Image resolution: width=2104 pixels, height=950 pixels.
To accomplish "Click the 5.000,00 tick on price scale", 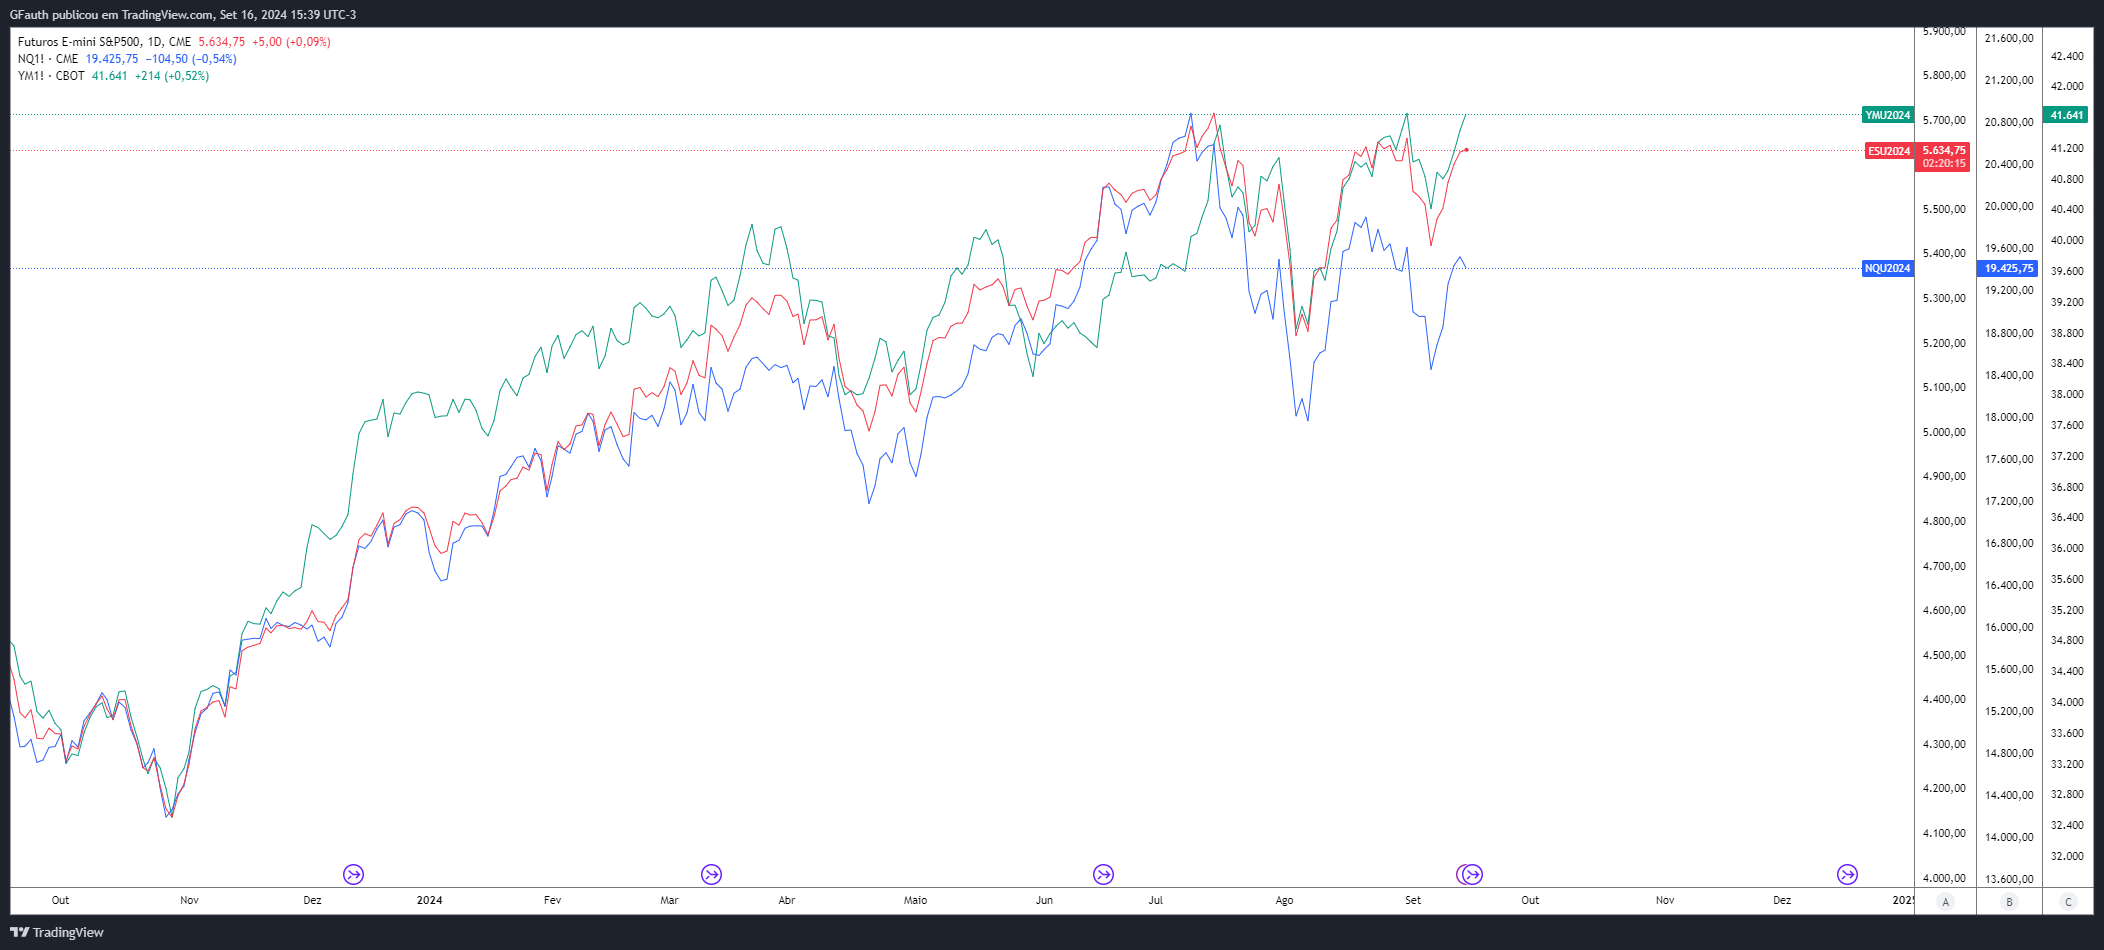I will [x=1944, y=432].
